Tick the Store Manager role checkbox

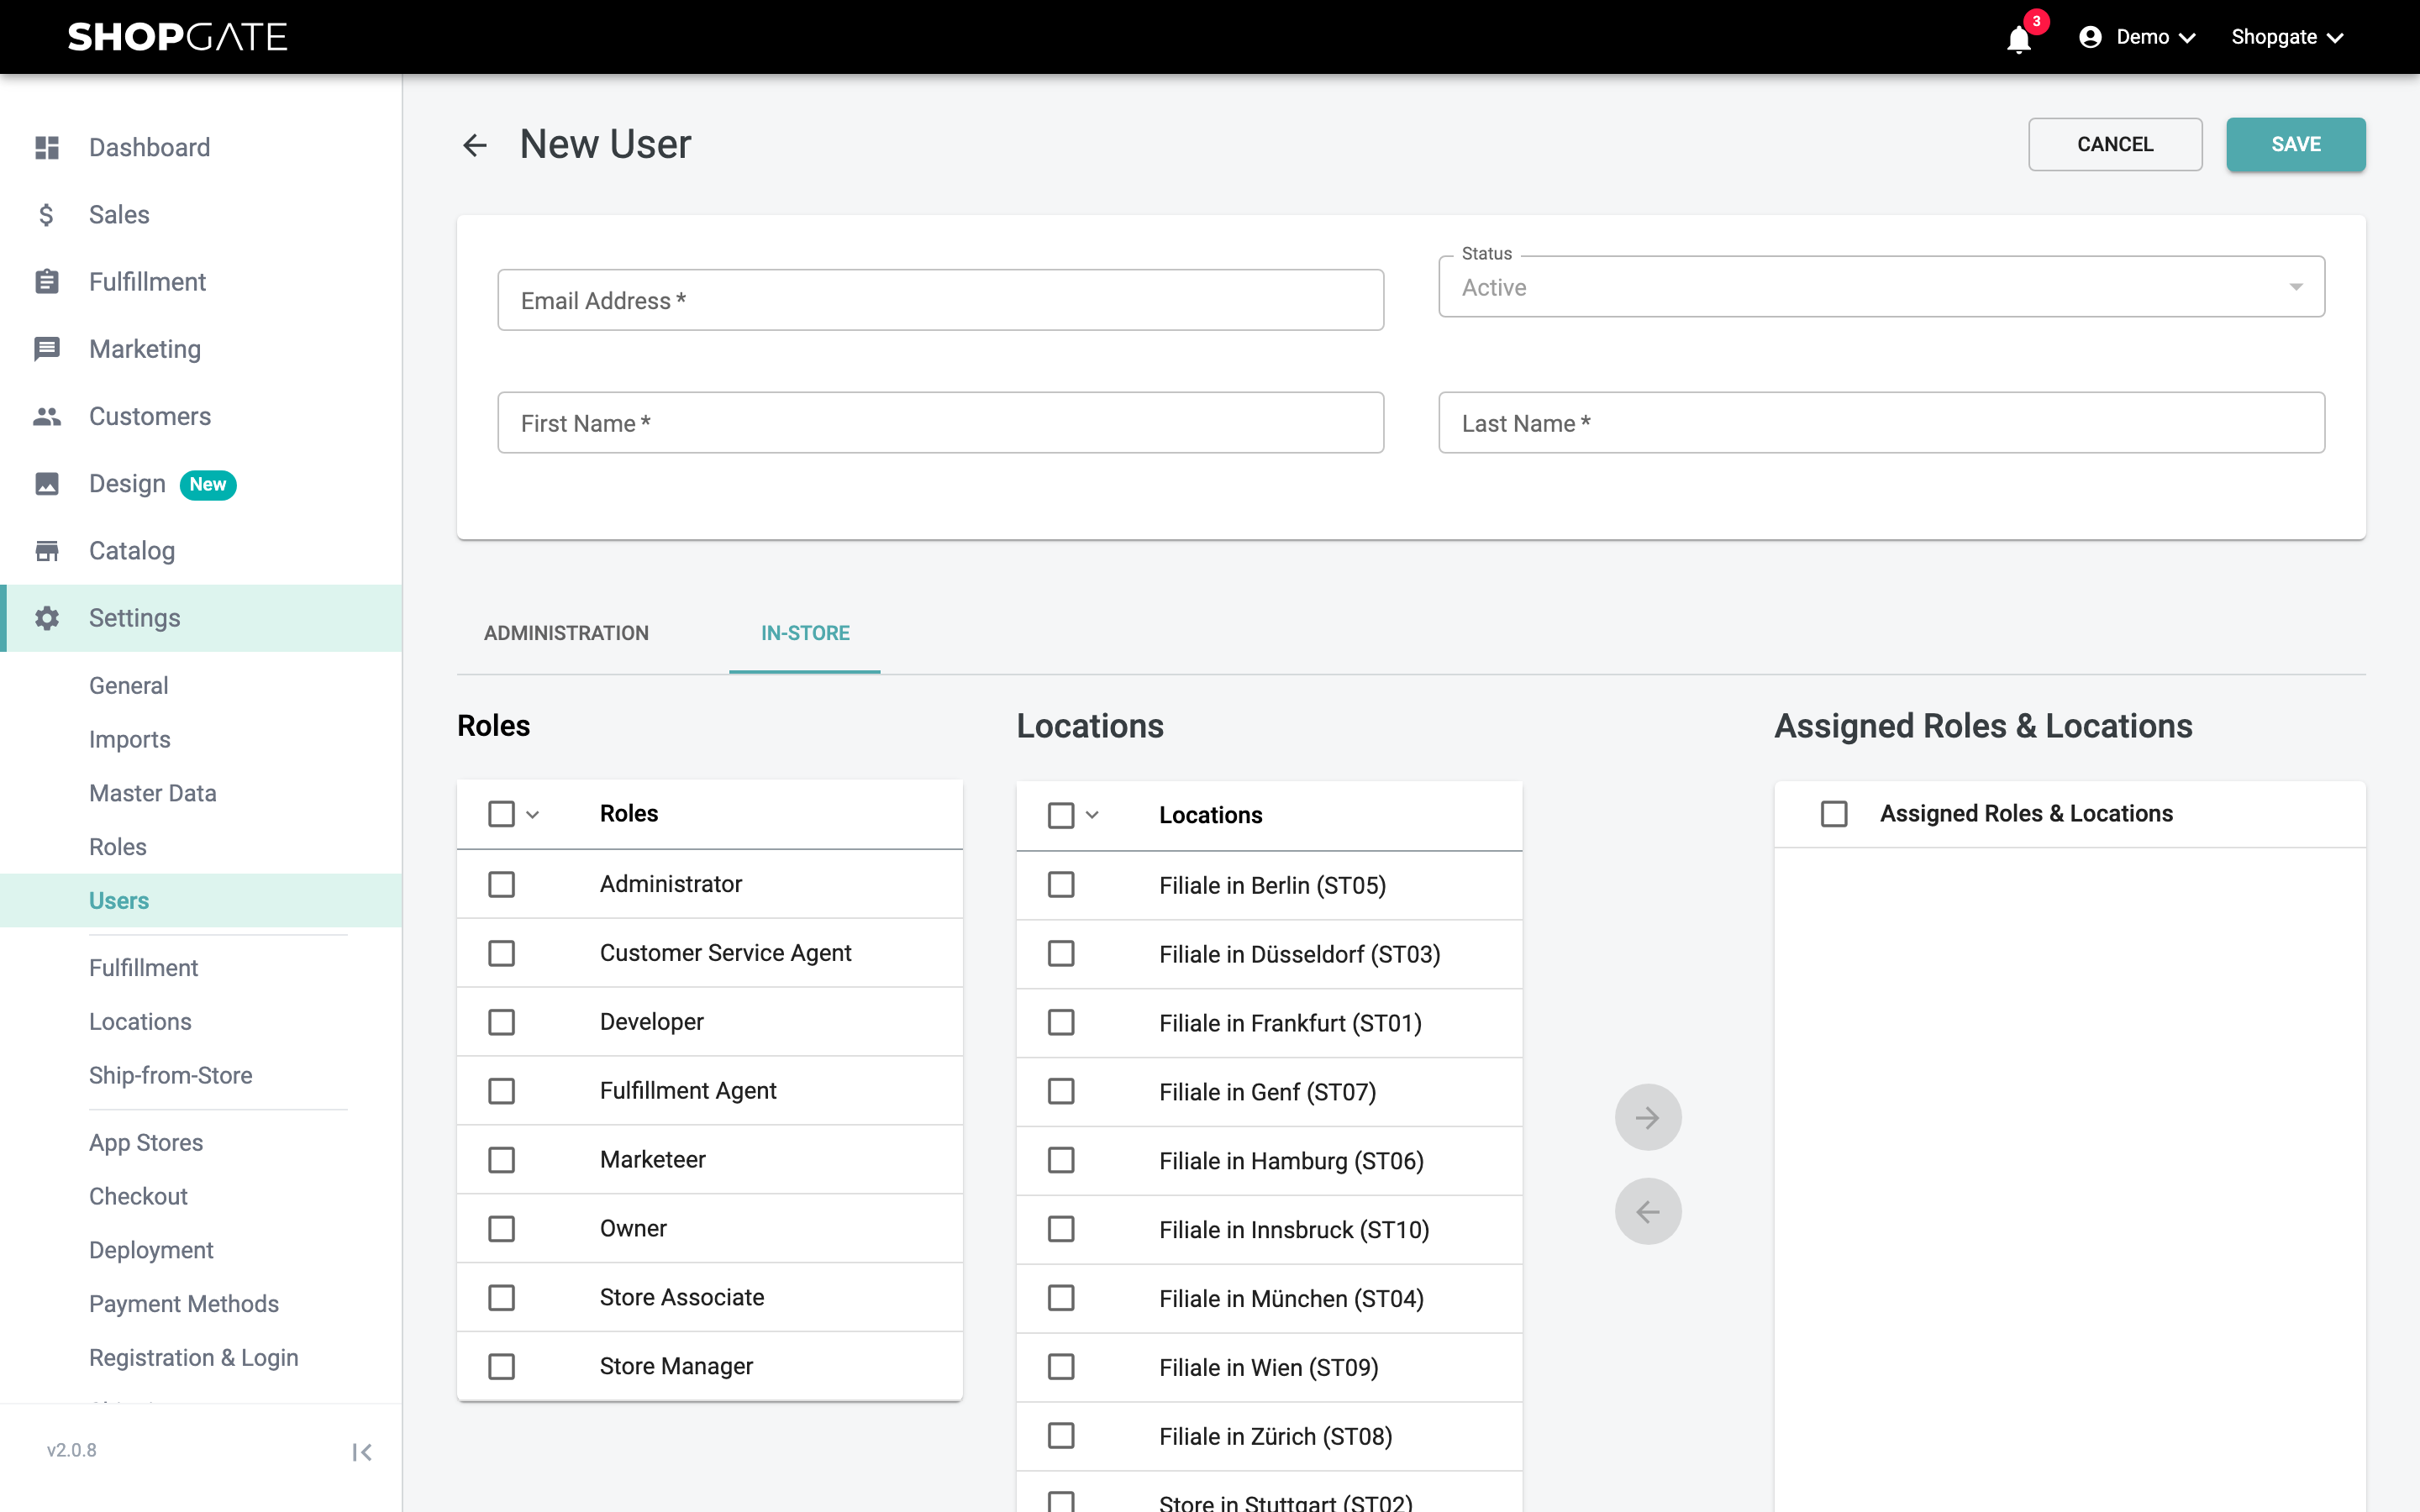502,1366
